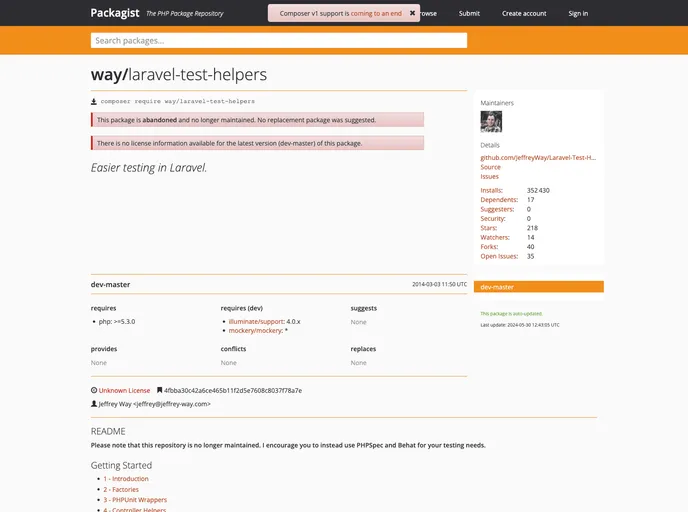Image resolution: width=688 pixels, height=512 pixels.
Task: Open the Issues link
Action: pyautogui.click(x=489, y=176)
